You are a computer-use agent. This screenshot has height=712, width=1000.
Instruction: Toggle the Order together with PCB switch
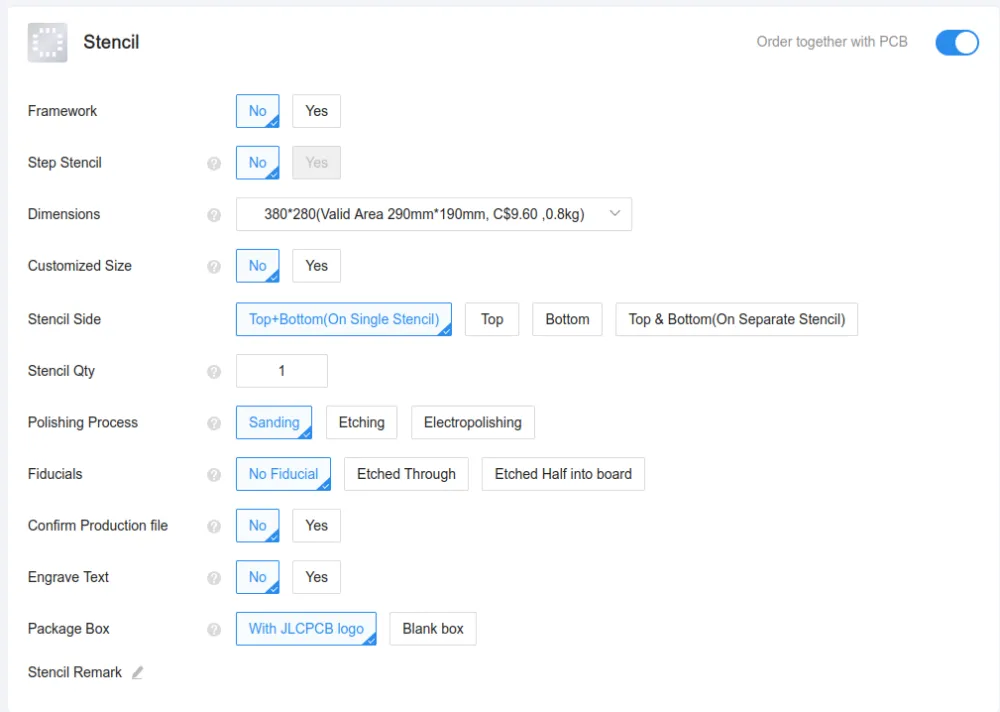tap(956, 43)
